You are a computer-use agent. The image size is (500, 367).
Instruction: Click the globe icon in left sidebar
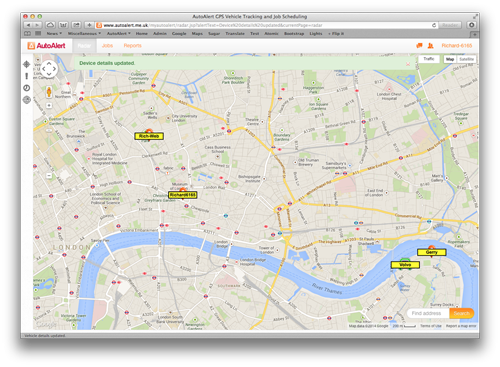[x=27, y=100]
